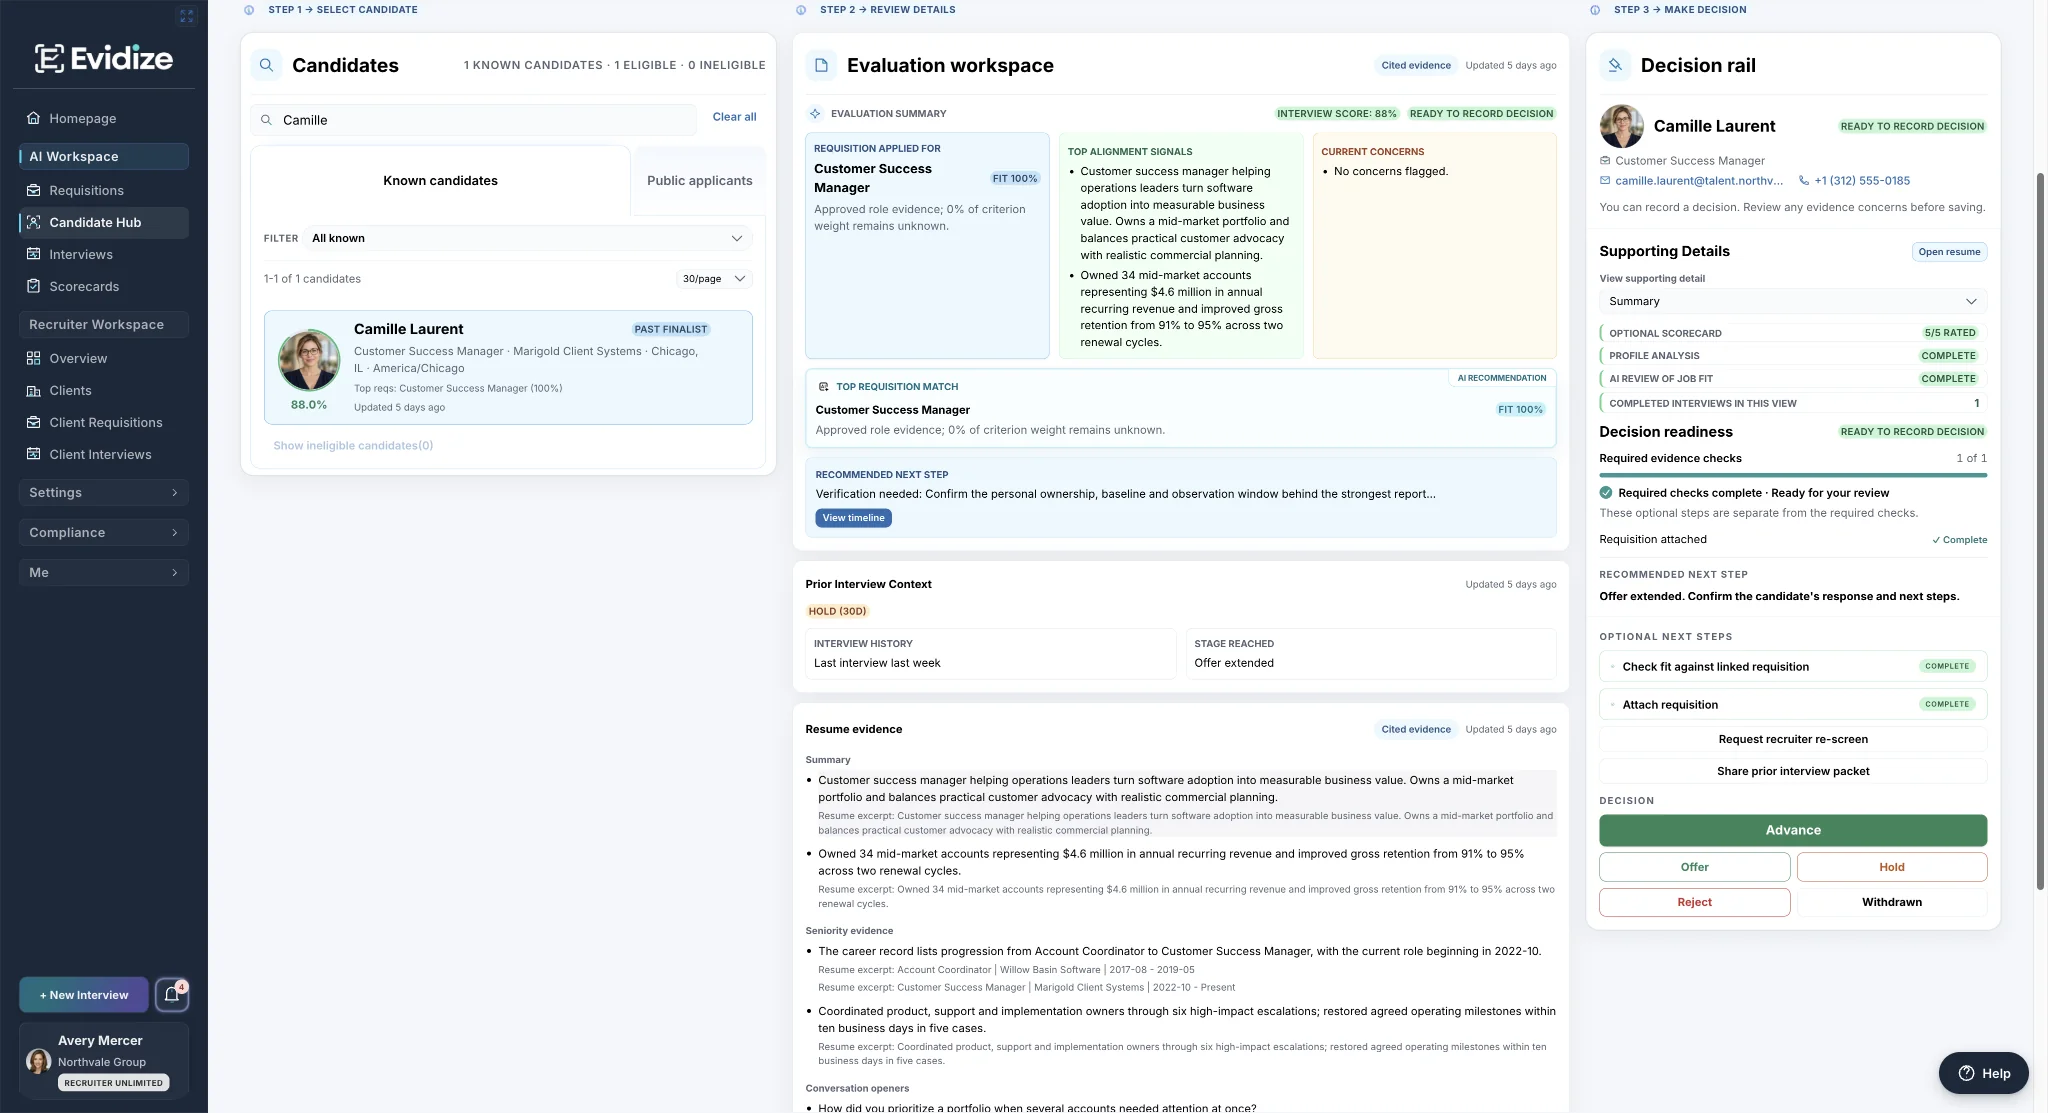Click the Candidates search magnifier icon
The image size is (2048, 1113).
(x=266, y=65)
